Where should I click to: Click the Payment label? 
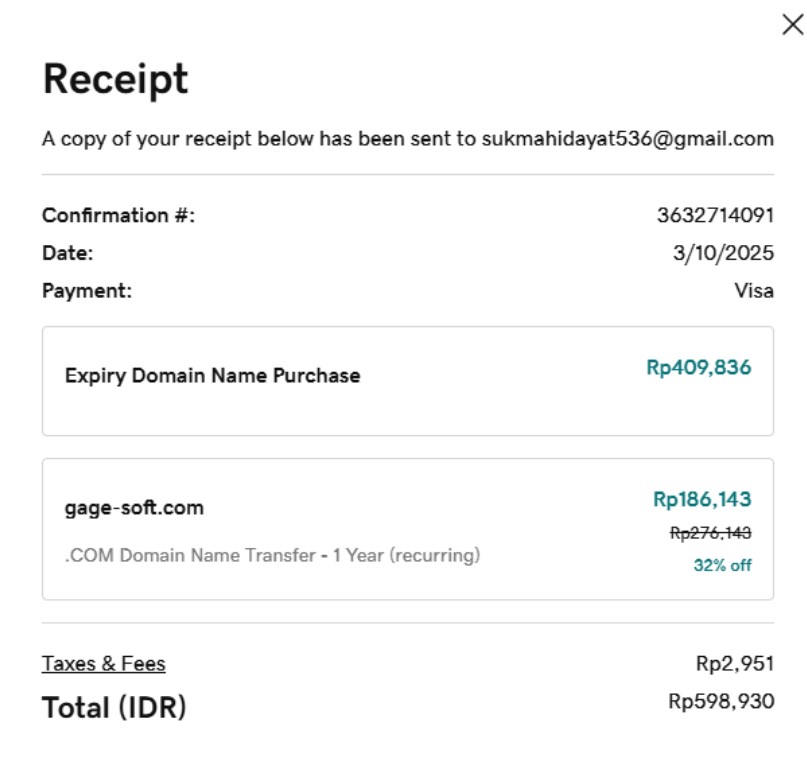(x=87, y=291)
